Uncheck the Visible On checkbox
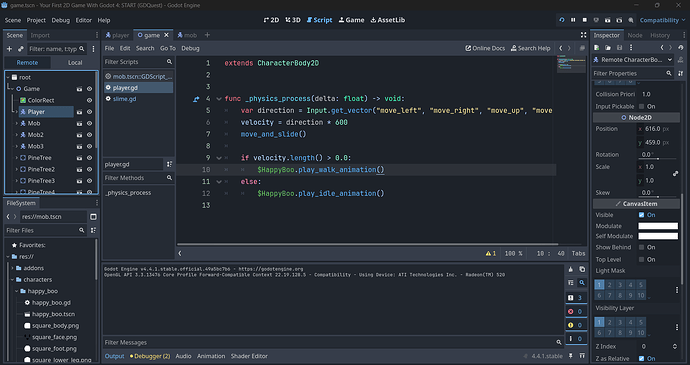The width and height of the screenshot is (690, 365). pos(642,215)
